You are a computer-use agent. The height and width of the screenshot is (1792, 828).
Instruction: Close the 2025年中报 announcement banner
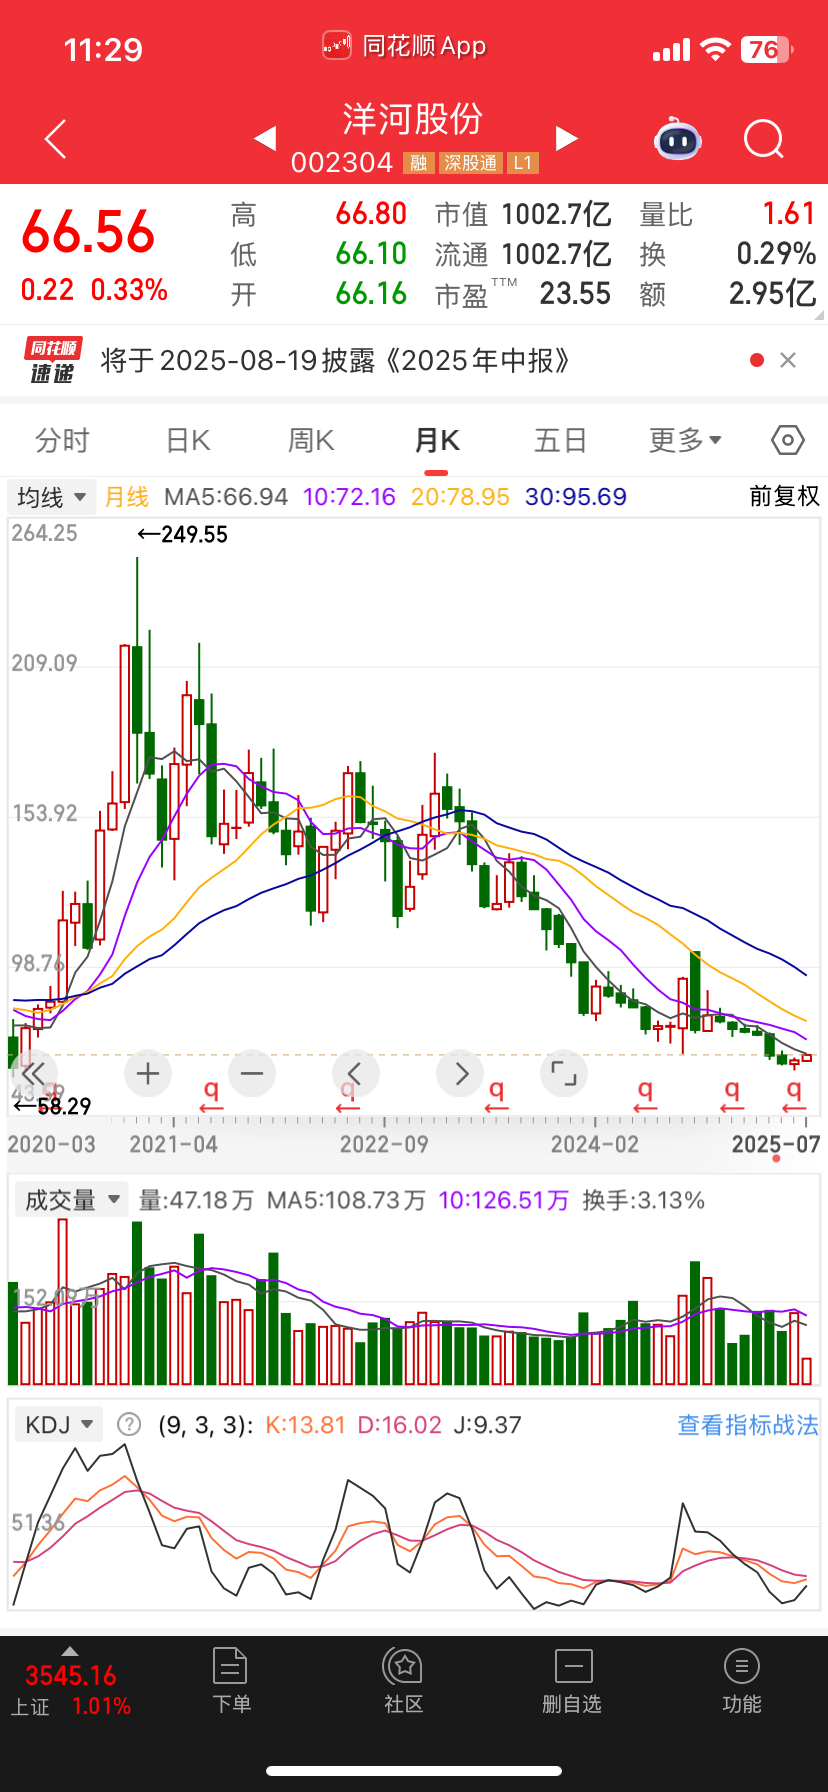coord(788,360)
